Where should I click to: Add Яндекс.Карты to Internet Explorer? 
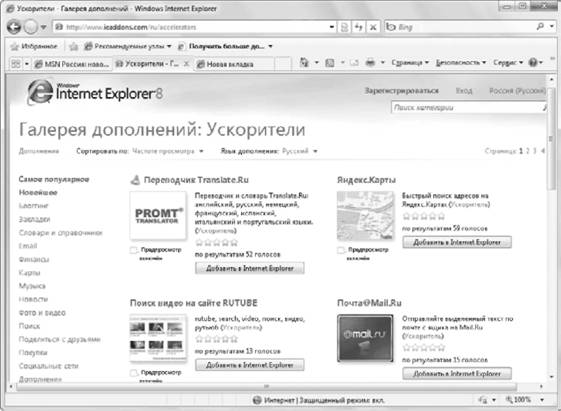[457, 242]
